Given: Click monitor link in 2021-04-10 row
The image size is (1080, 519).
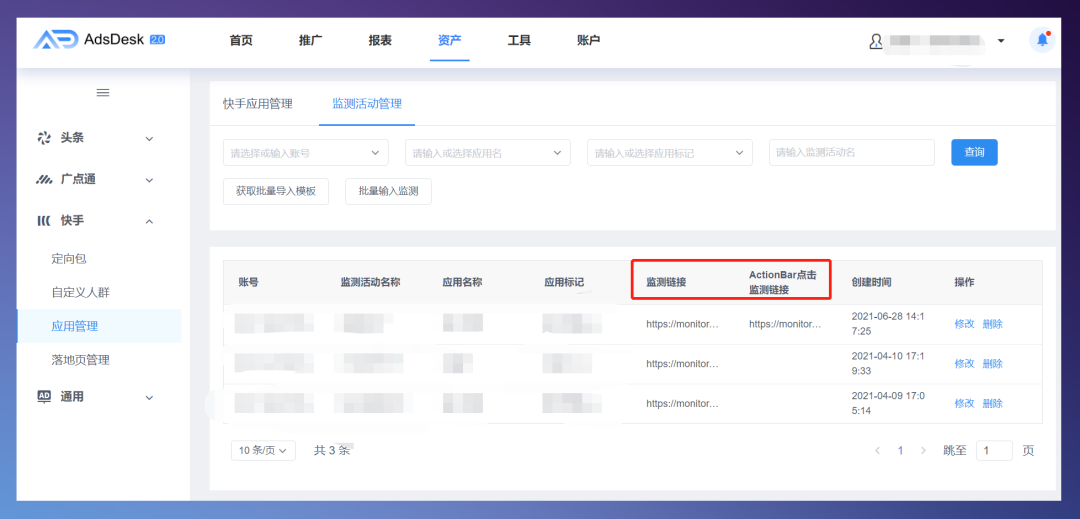Looking at the screenshot, I should [682, 364].
